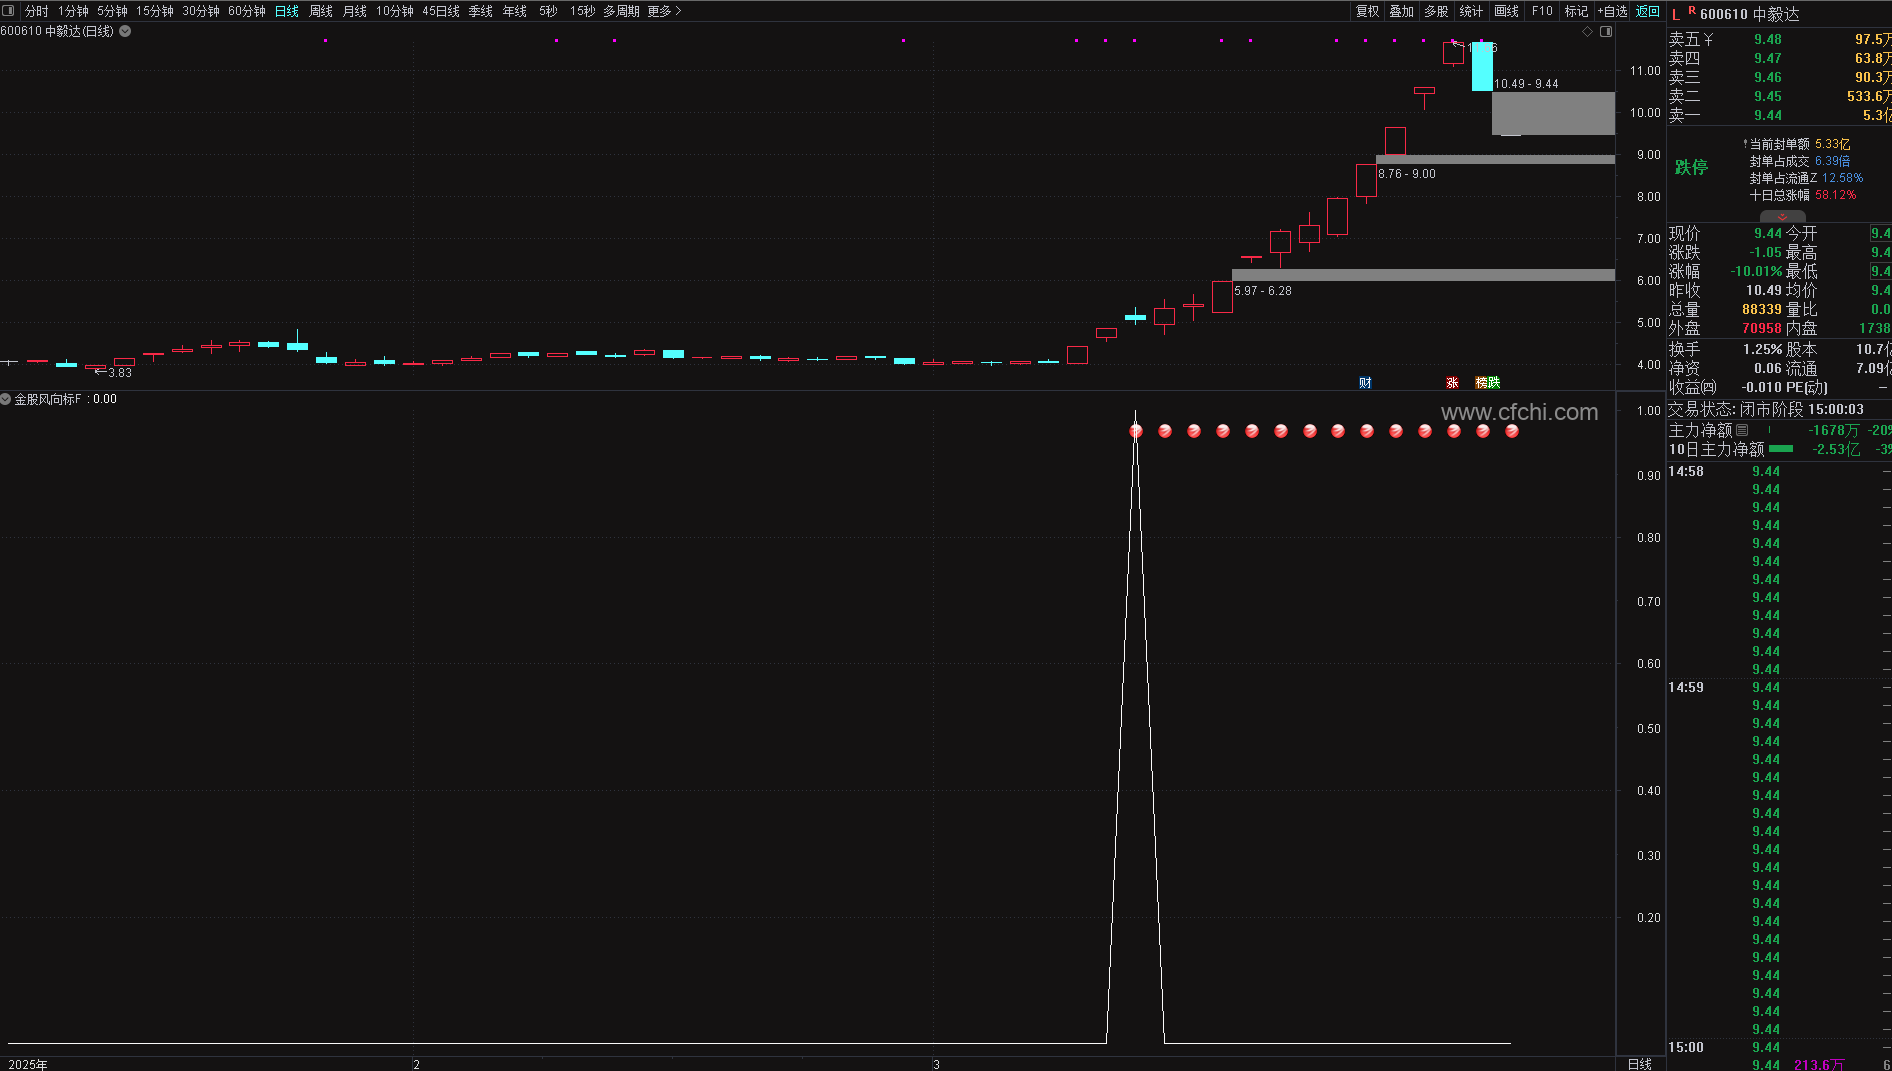Open the 分时 intraday chart tab
Image resolution: width=1892 pixels, height=1071 pixels.
(x=37, y=11)
